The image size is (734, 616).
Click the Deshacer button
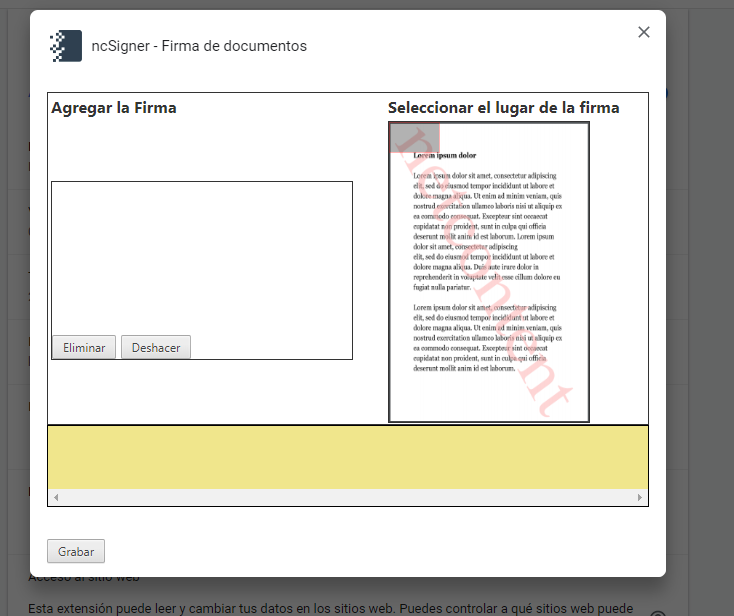(156, 348)
